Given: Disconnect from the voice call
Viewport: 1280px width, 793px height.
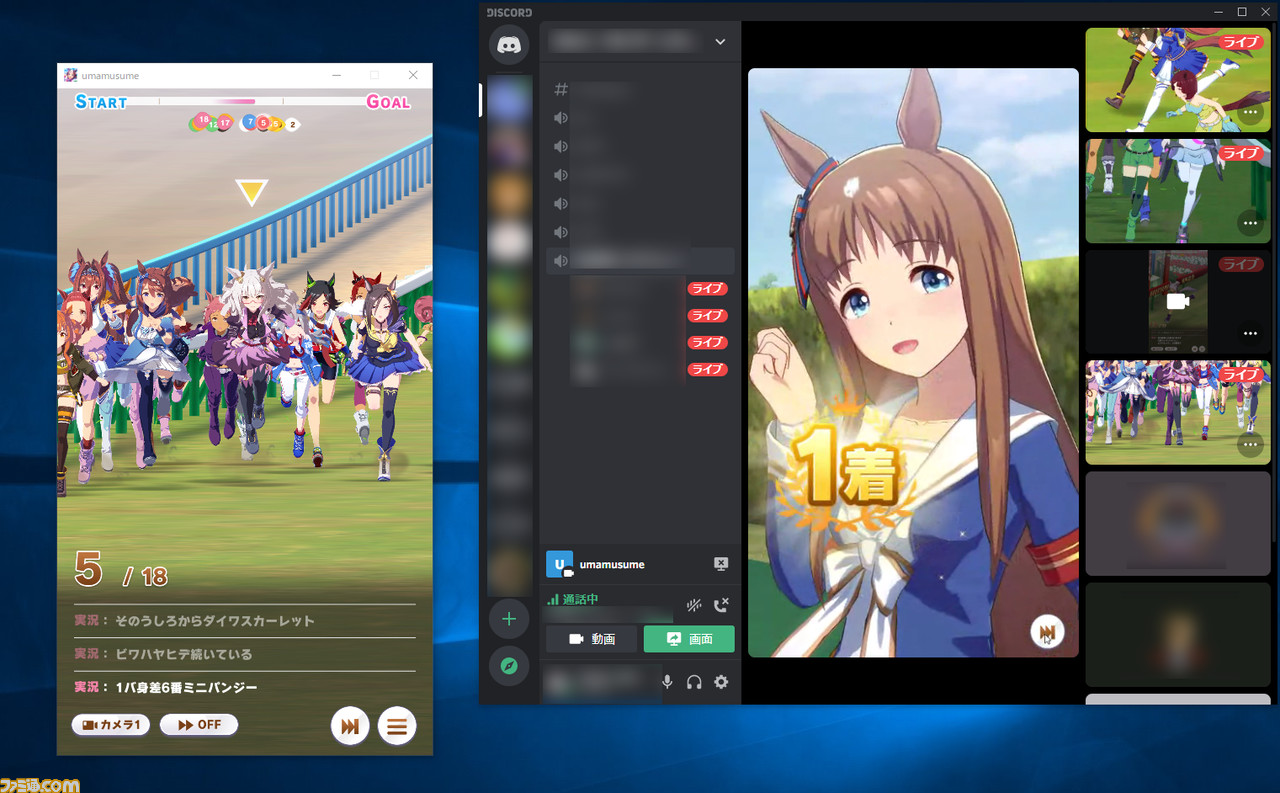Looking at the screenshot, I should (721, 605).
